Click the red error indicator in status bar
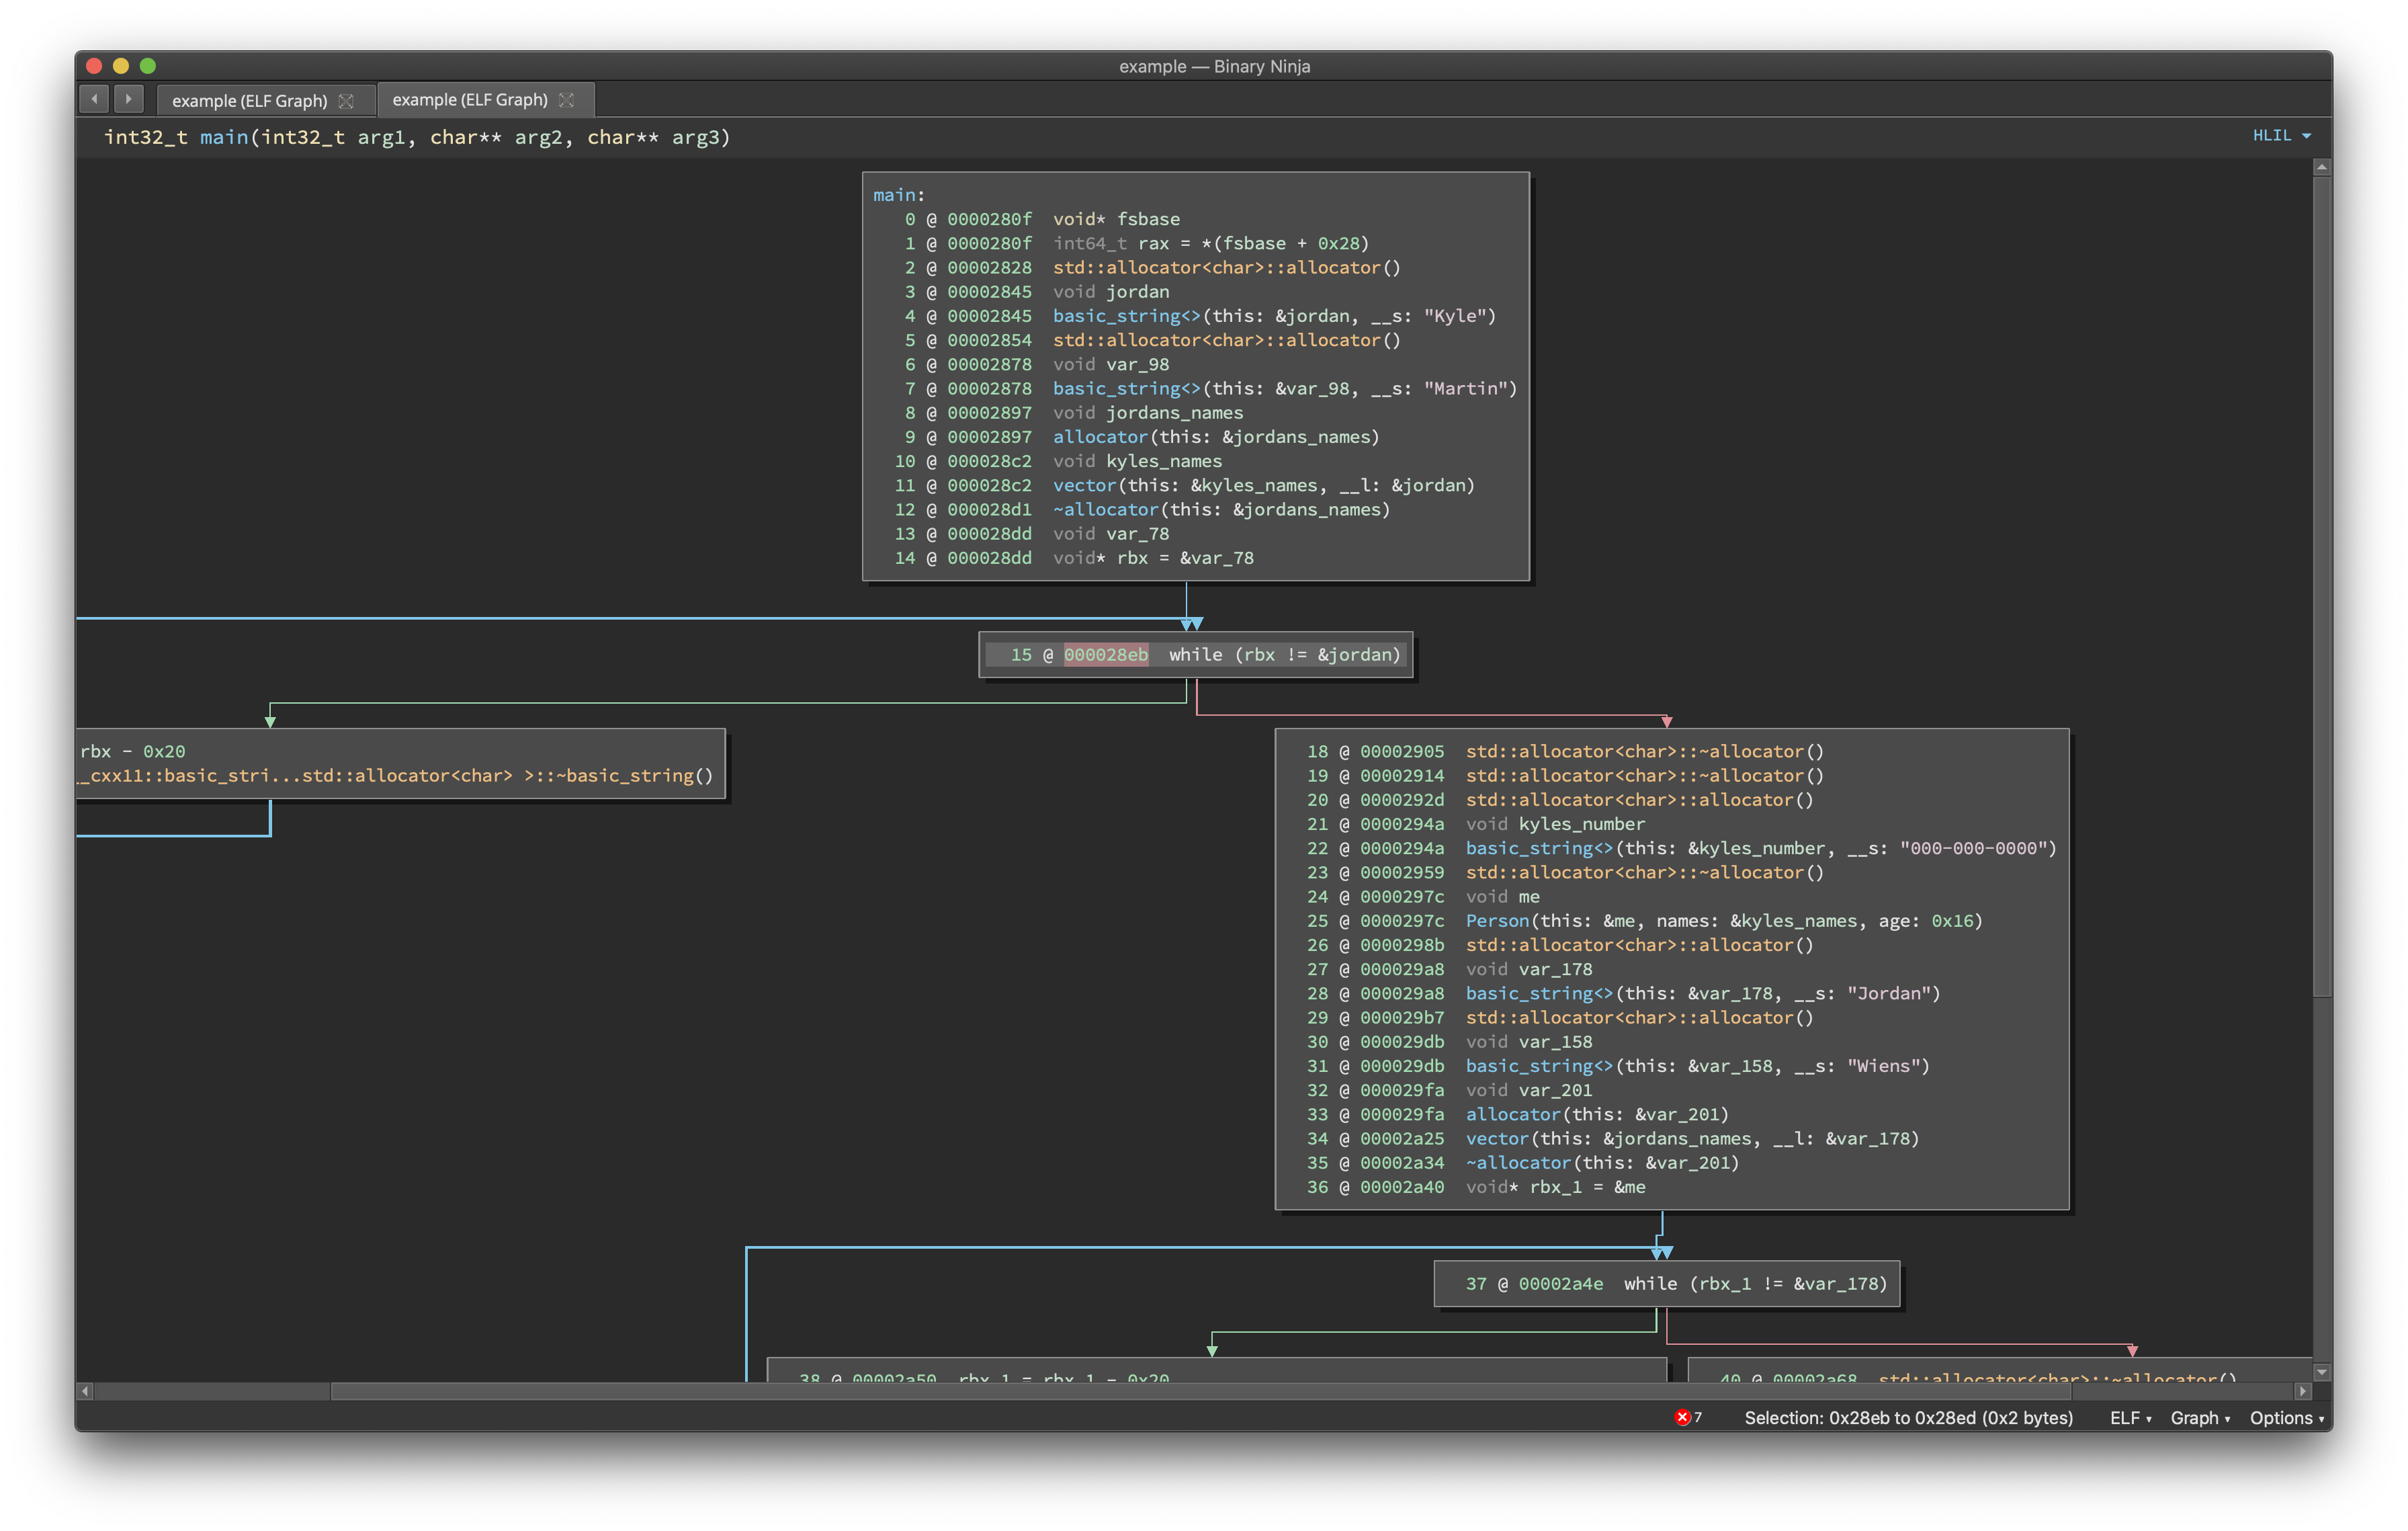The height and width of the screenshot is (1531, 2408). 1683,1417
